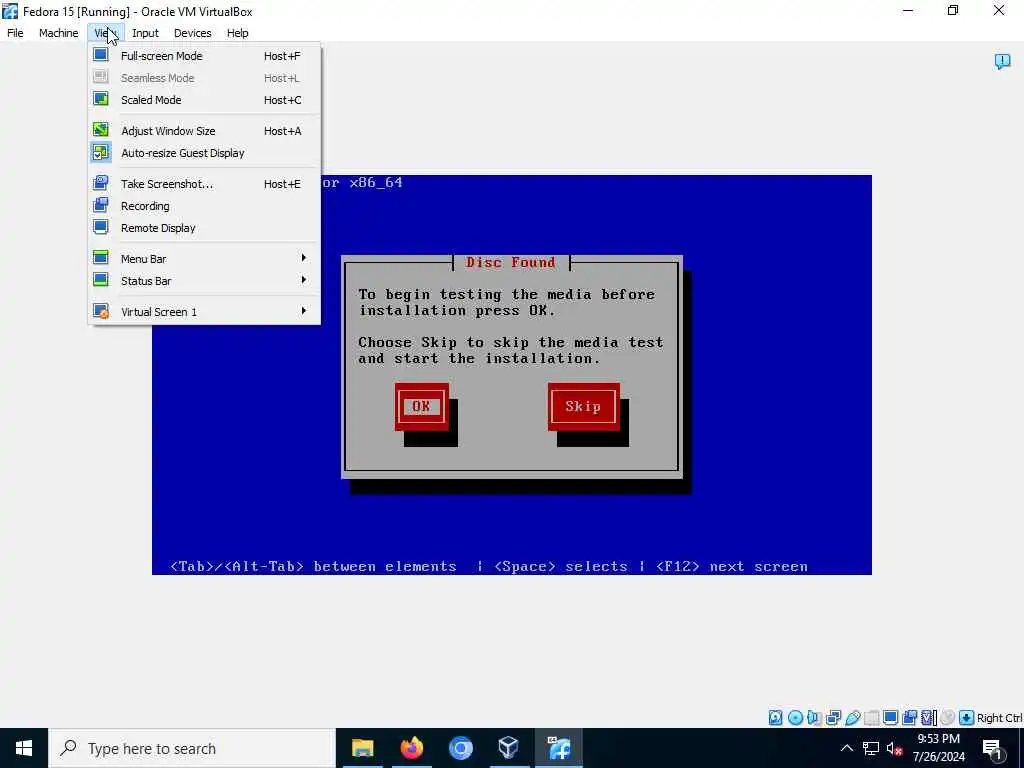Open the Help menu
This screenshot has width=1024, height=768.
(x=238, y=33)
